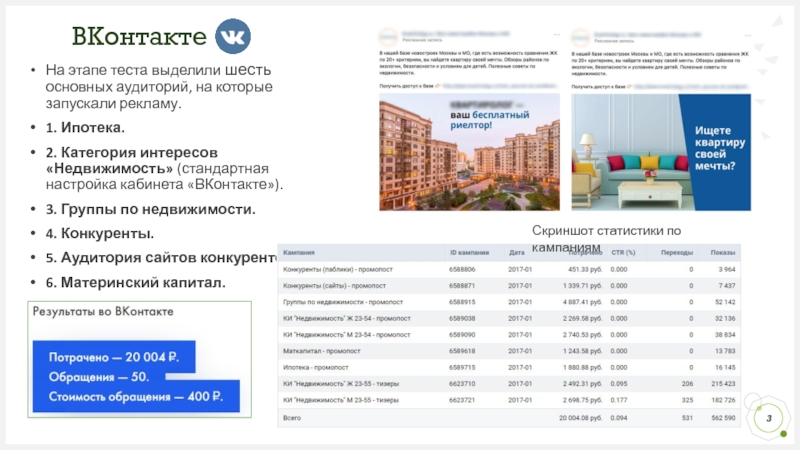This screenshot has height=450, width=800.
Task: Click the VK logo icon
Action: point(233,36)
